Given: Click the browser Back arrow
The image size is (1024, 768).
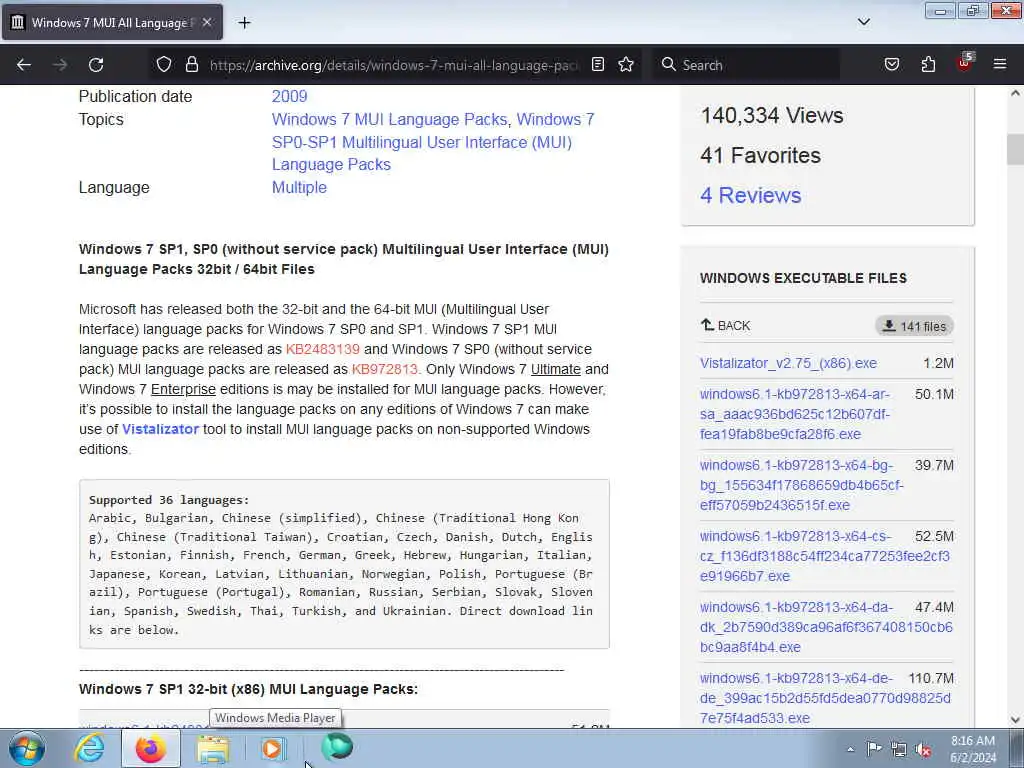Looking at the screenshot, I should 24,65.
